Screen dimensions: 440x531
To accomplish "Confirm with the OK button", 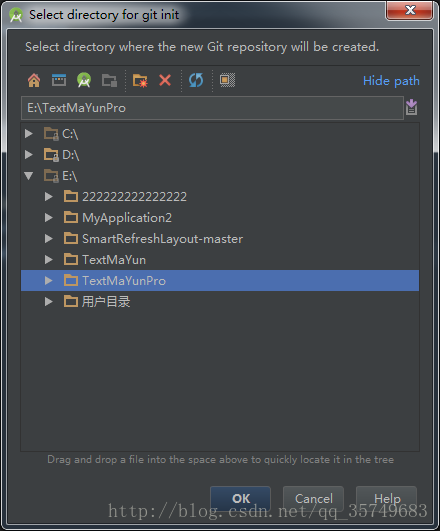I will tap(240, 498).
